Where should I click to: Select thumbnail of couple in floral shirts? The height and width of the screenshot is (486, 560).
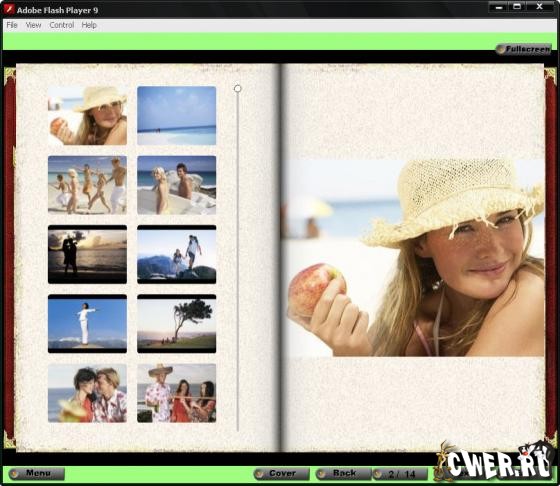(88, 393)
